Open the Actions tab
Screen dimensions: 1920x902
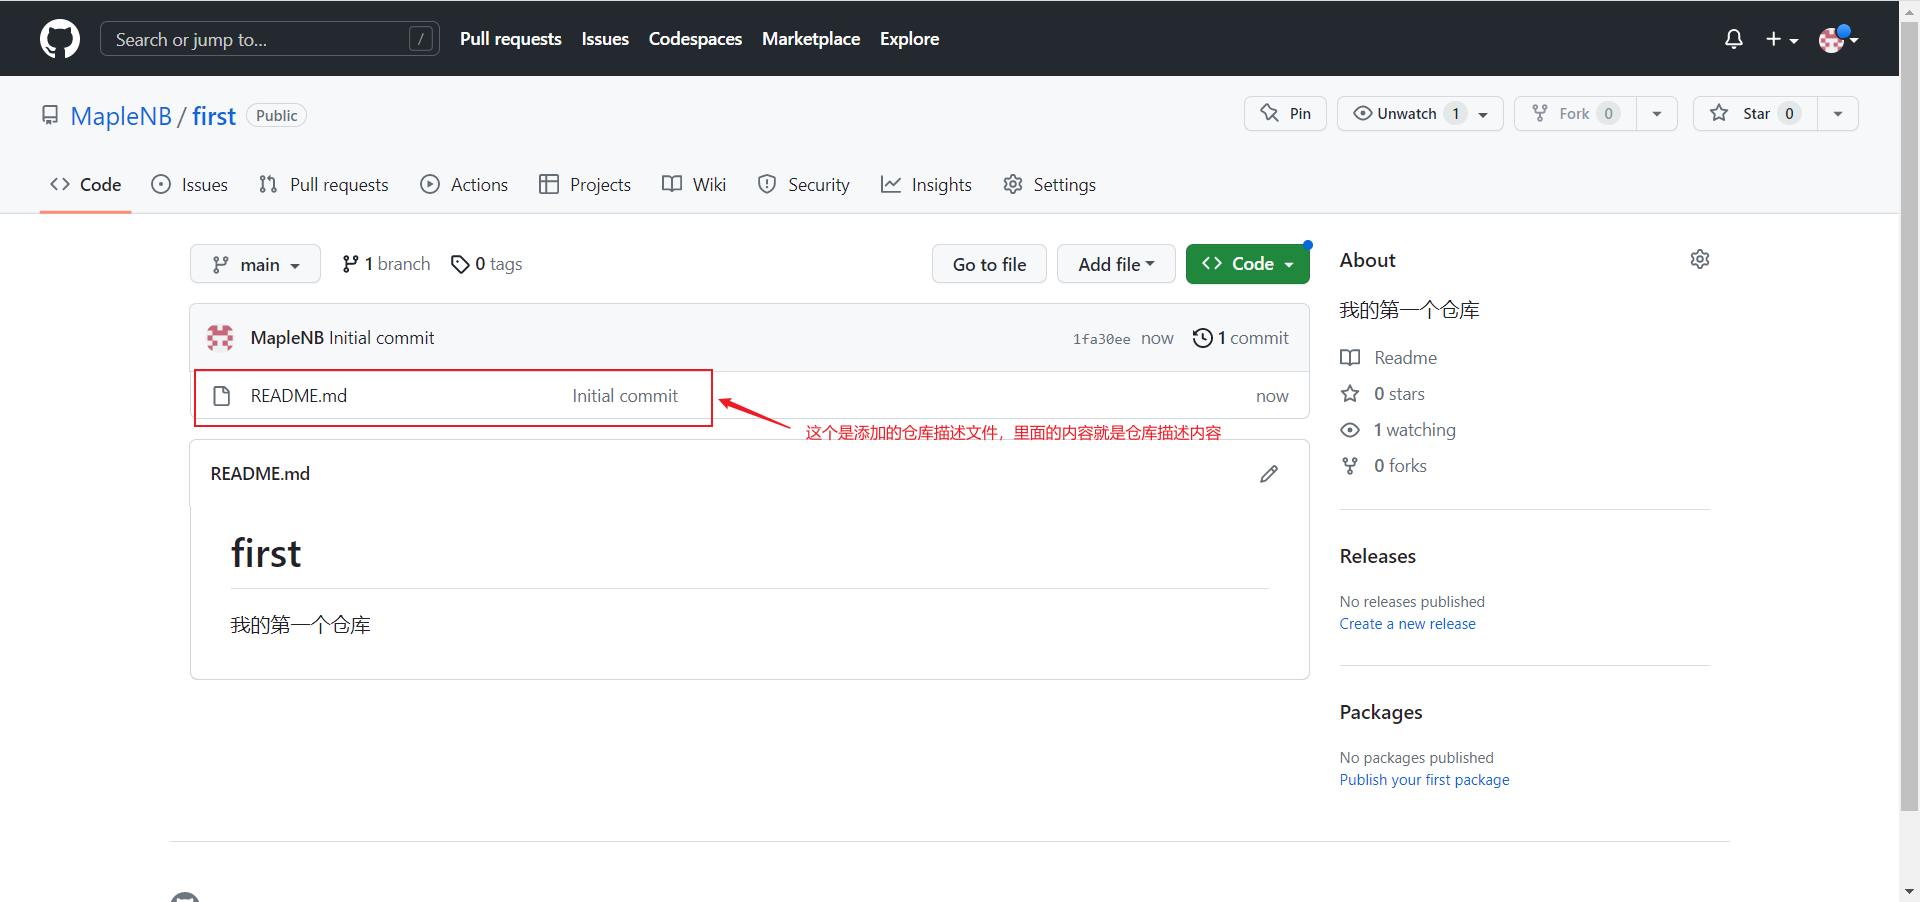tap(464, 185)
